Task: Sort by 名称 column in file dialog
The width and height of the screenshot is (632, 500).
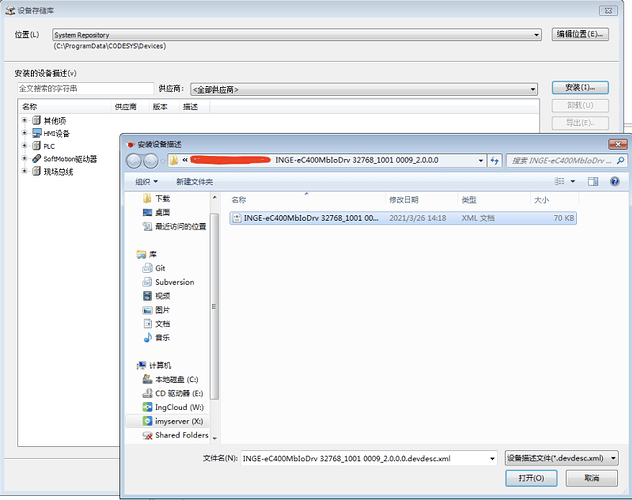Action: (x=239, y=200)
